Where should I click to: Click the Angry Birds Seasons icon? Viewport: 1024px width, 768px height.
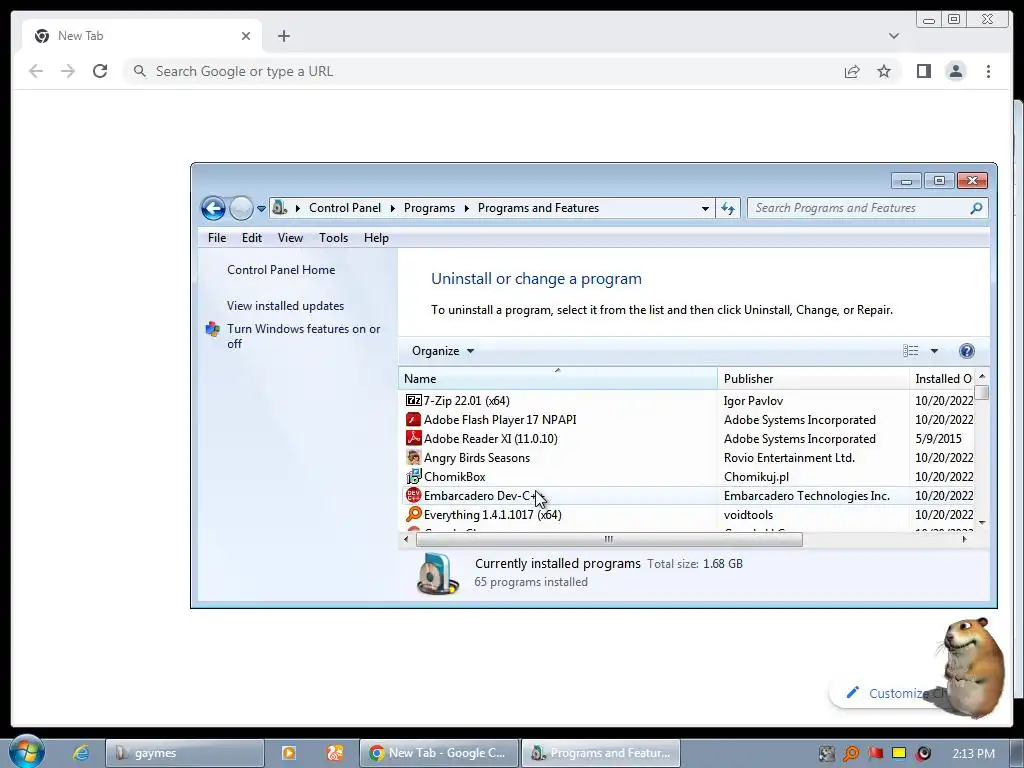(x=413, y=457)
